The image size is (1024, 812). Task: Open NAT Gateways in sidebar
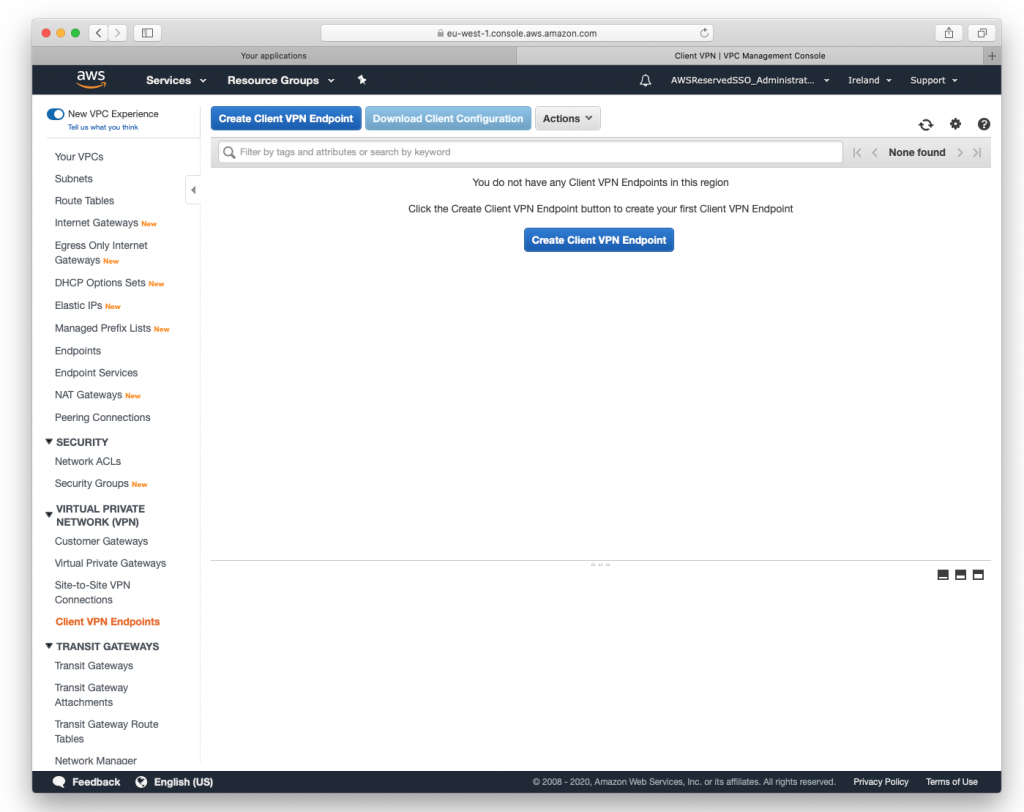click(x=88, y=395)
